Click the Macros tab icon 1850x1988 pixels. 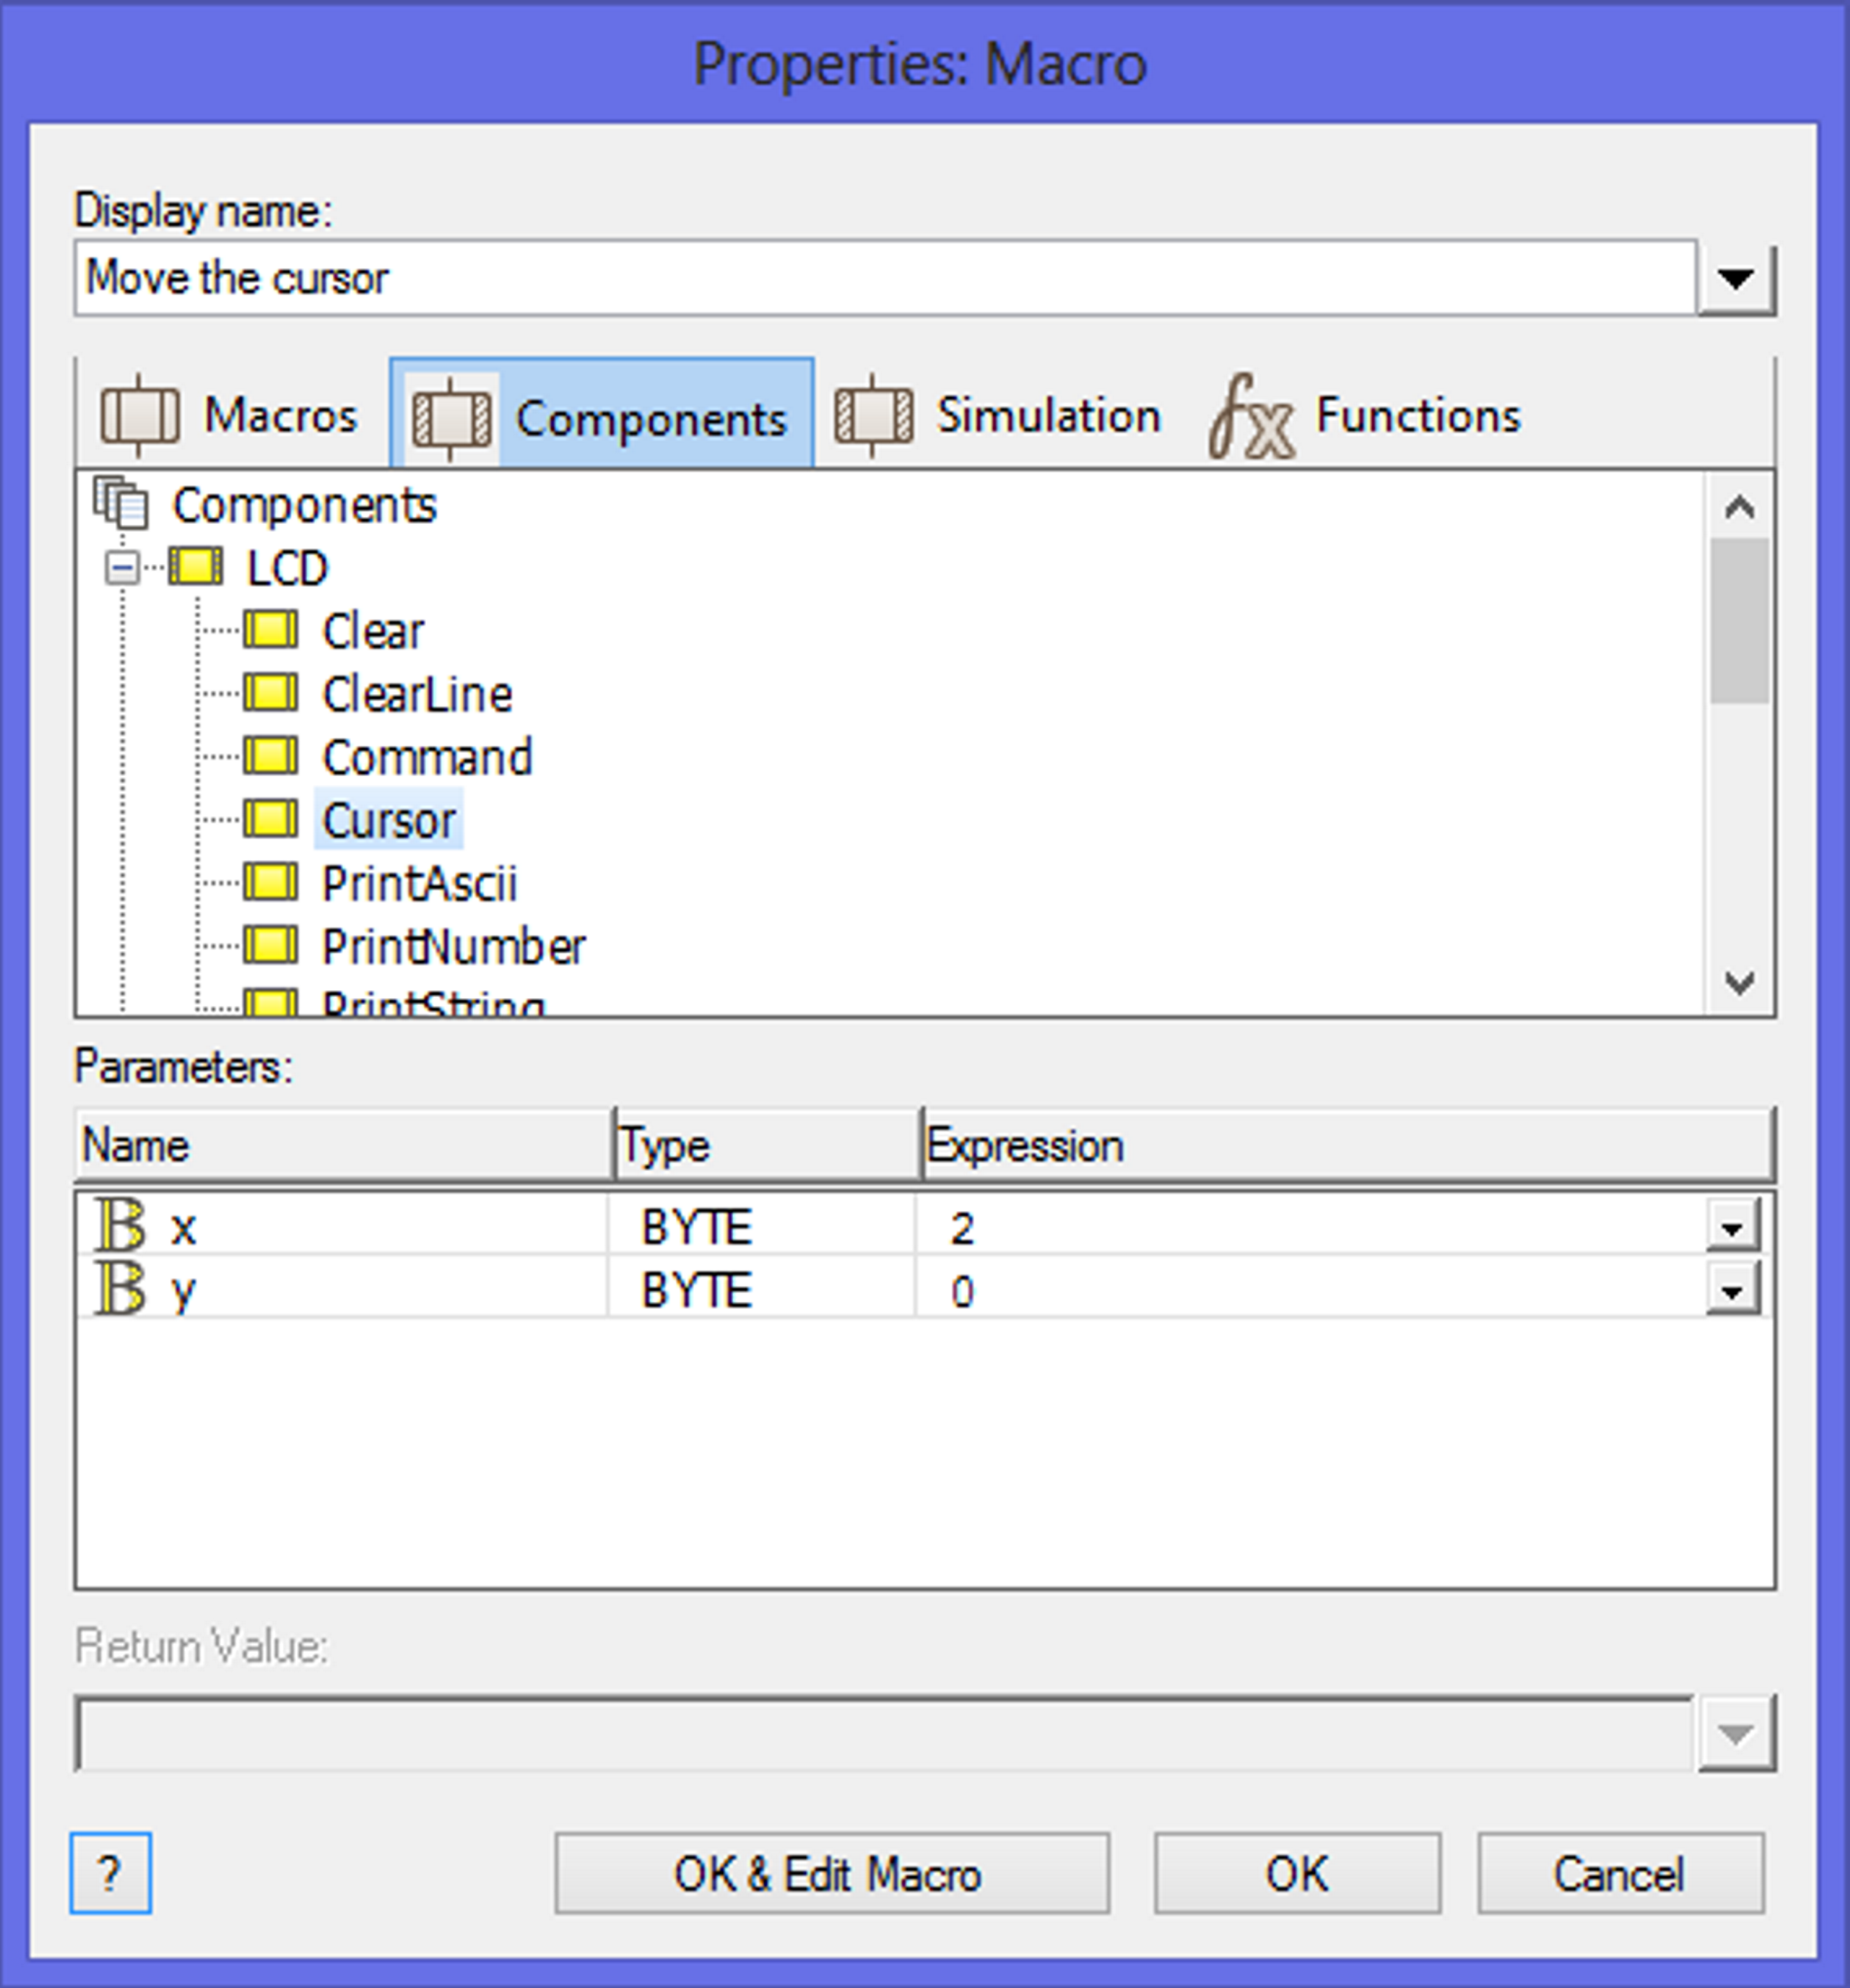point(139,415)
